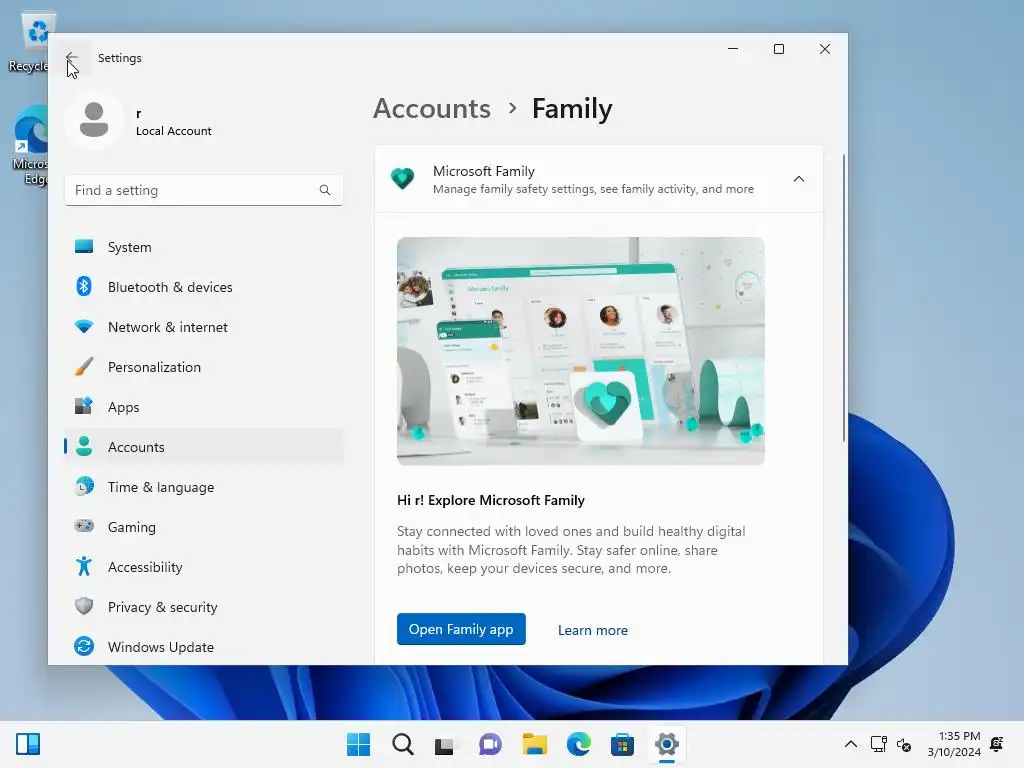1024x768 pixels.
Task: Open the notification bell icon
Action: coord(997,744)
